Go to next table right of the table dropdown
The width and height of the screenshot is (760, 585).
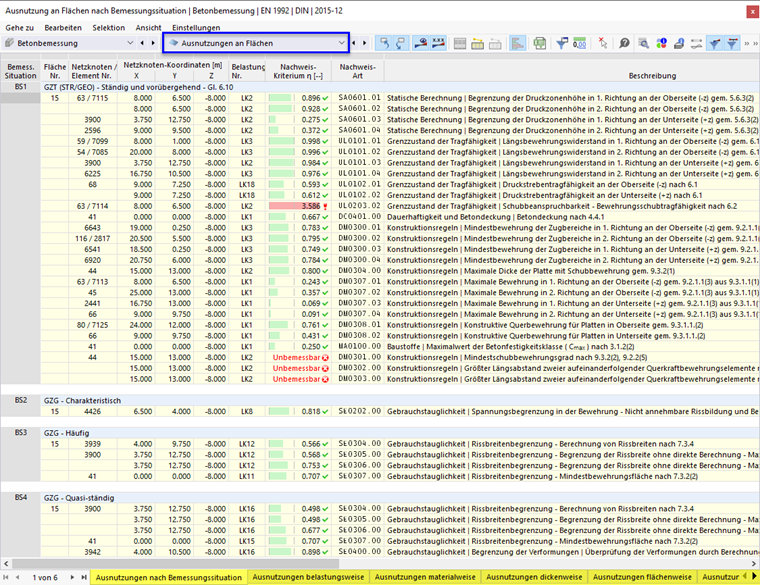pyautogui.click(x=364, y=43)
